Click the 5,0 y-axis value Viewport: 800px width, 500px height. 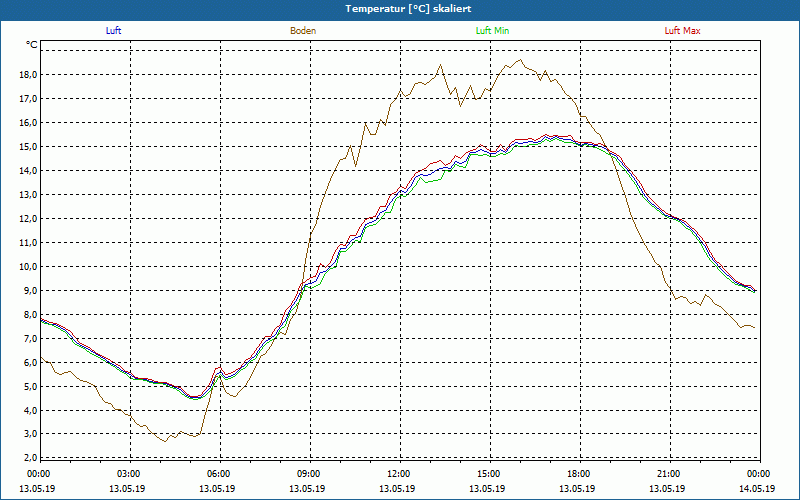pyautogui.click(x=31, y=386)
